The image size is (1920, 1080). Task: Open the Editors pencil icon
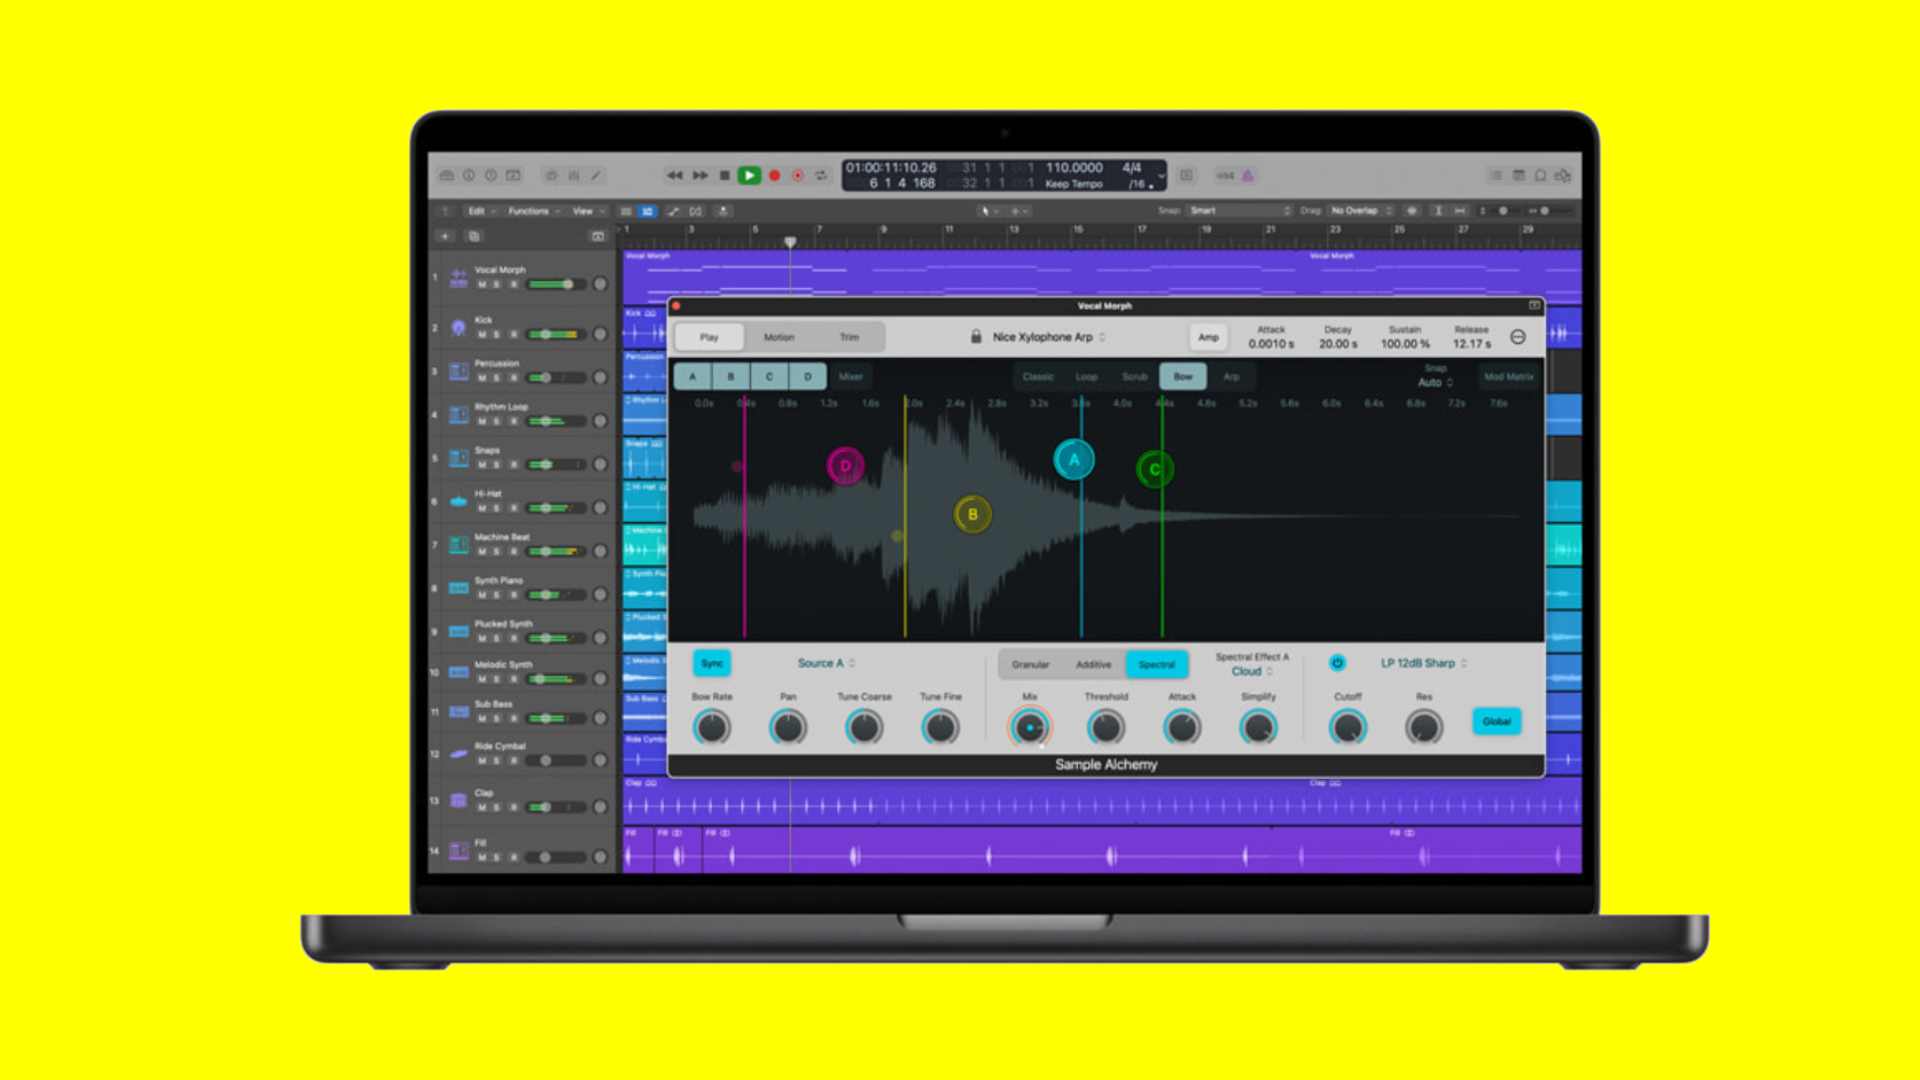click(596, 176)
